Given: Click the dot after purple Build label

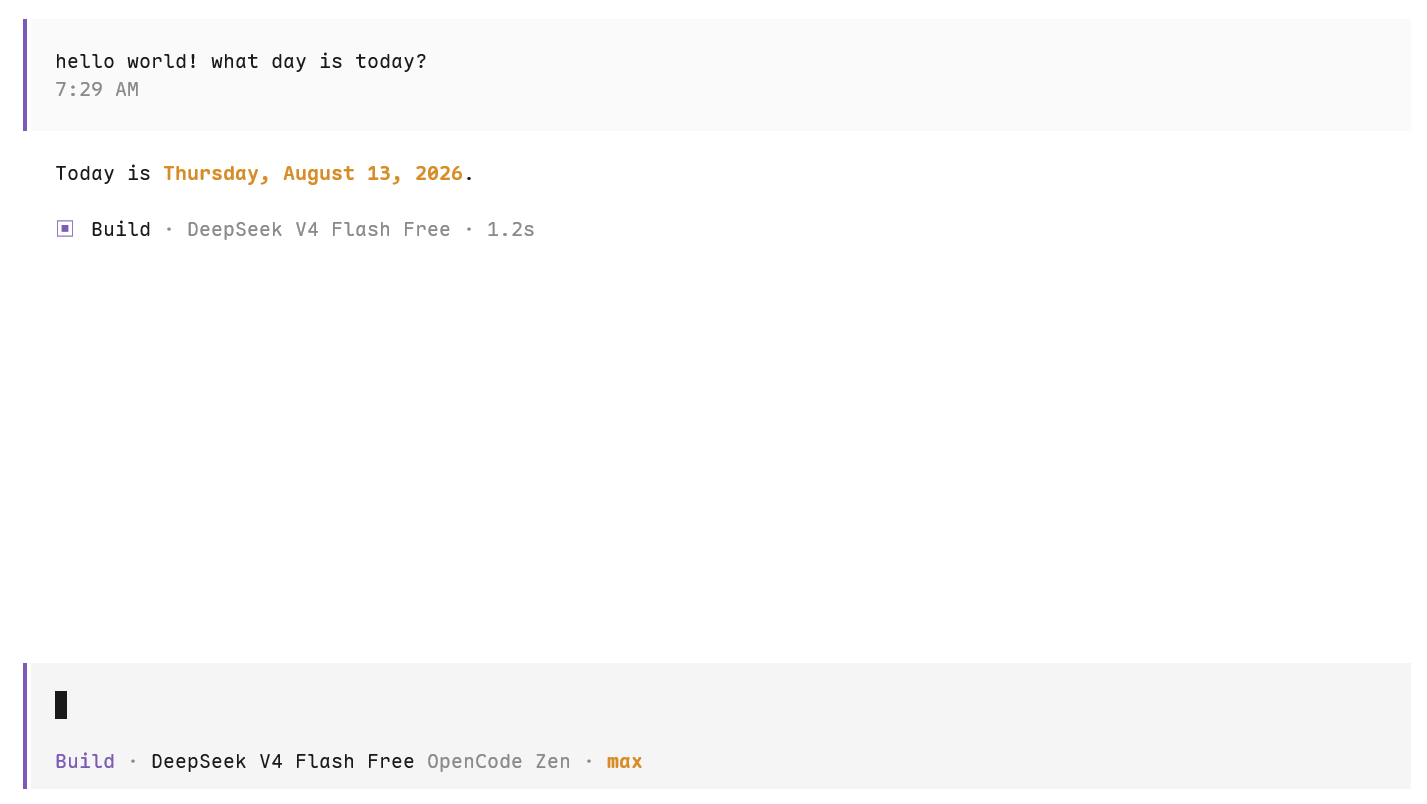Looking at the screenshot, I should (133, 761).
